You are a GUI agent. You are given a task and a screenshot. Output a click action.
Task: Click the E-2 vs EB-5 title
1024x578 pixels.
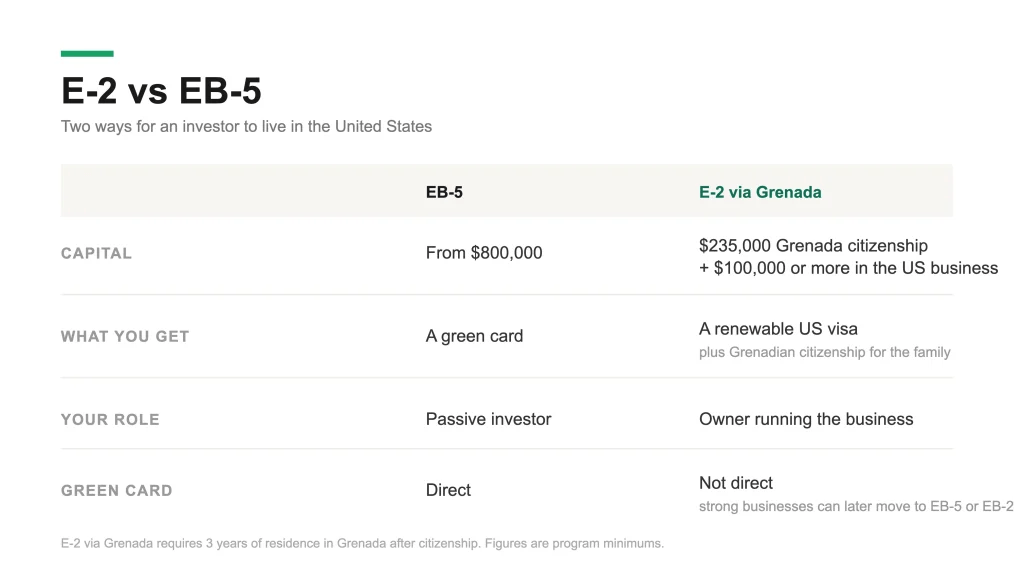161,90
